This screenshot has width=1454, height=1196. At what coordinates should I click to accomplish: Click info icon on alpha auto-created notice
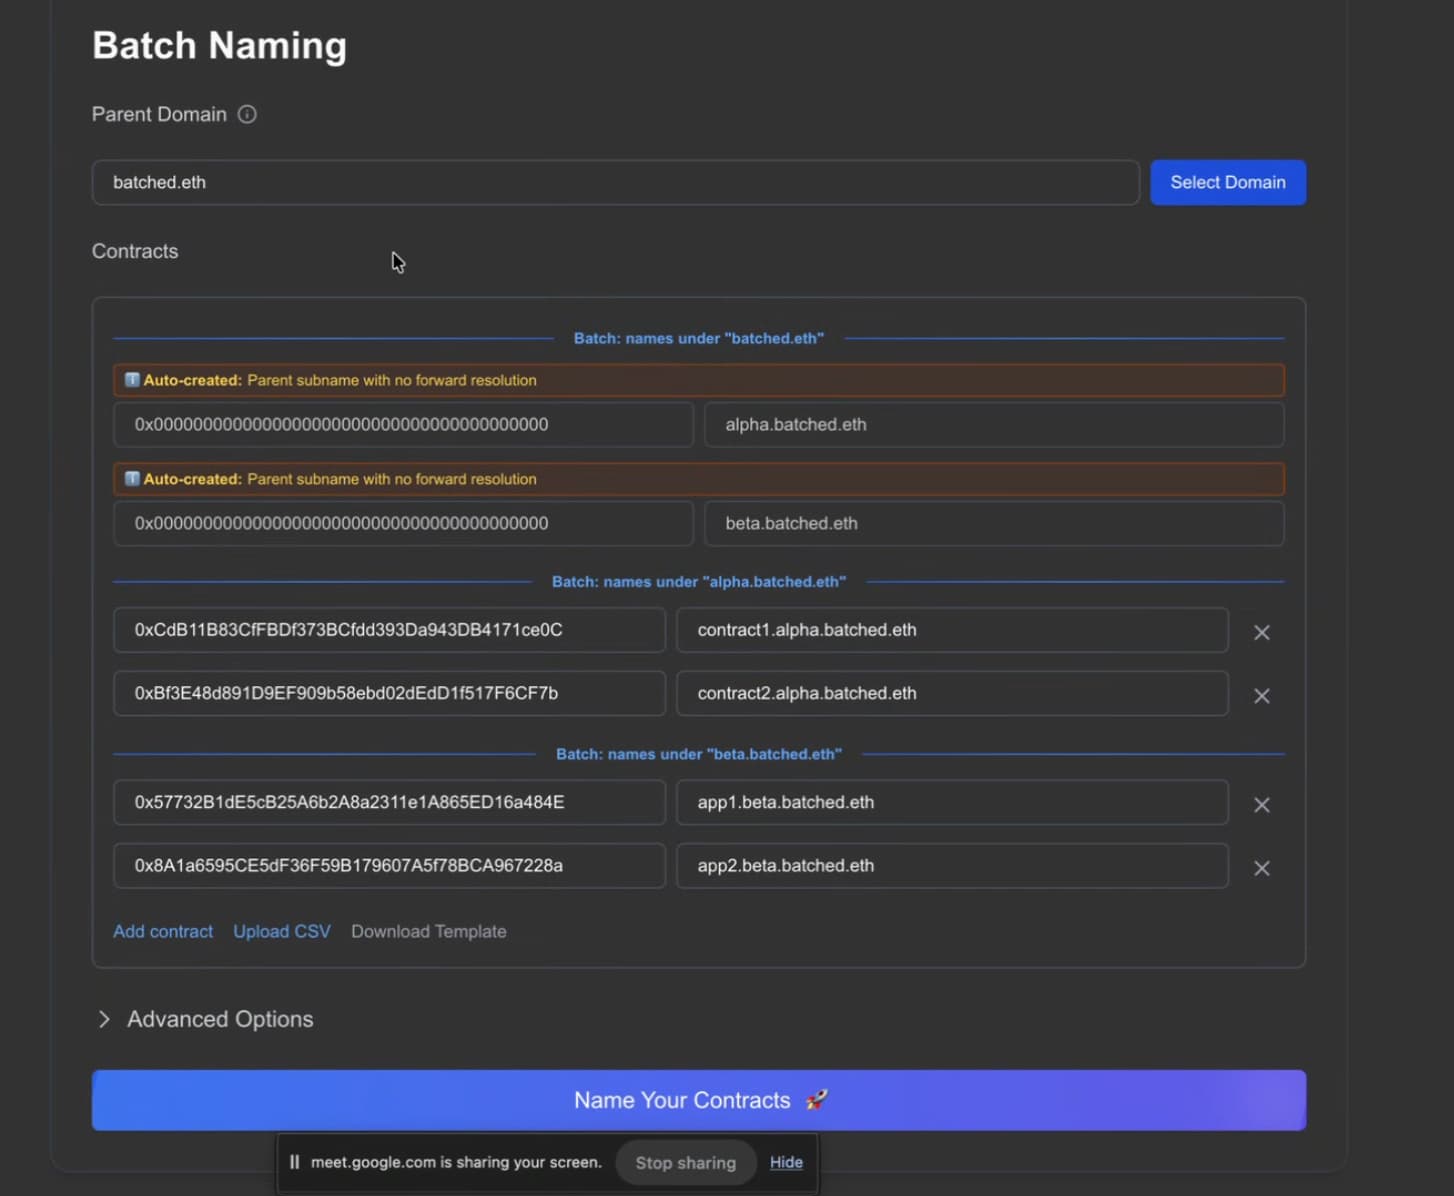(131, 380)
